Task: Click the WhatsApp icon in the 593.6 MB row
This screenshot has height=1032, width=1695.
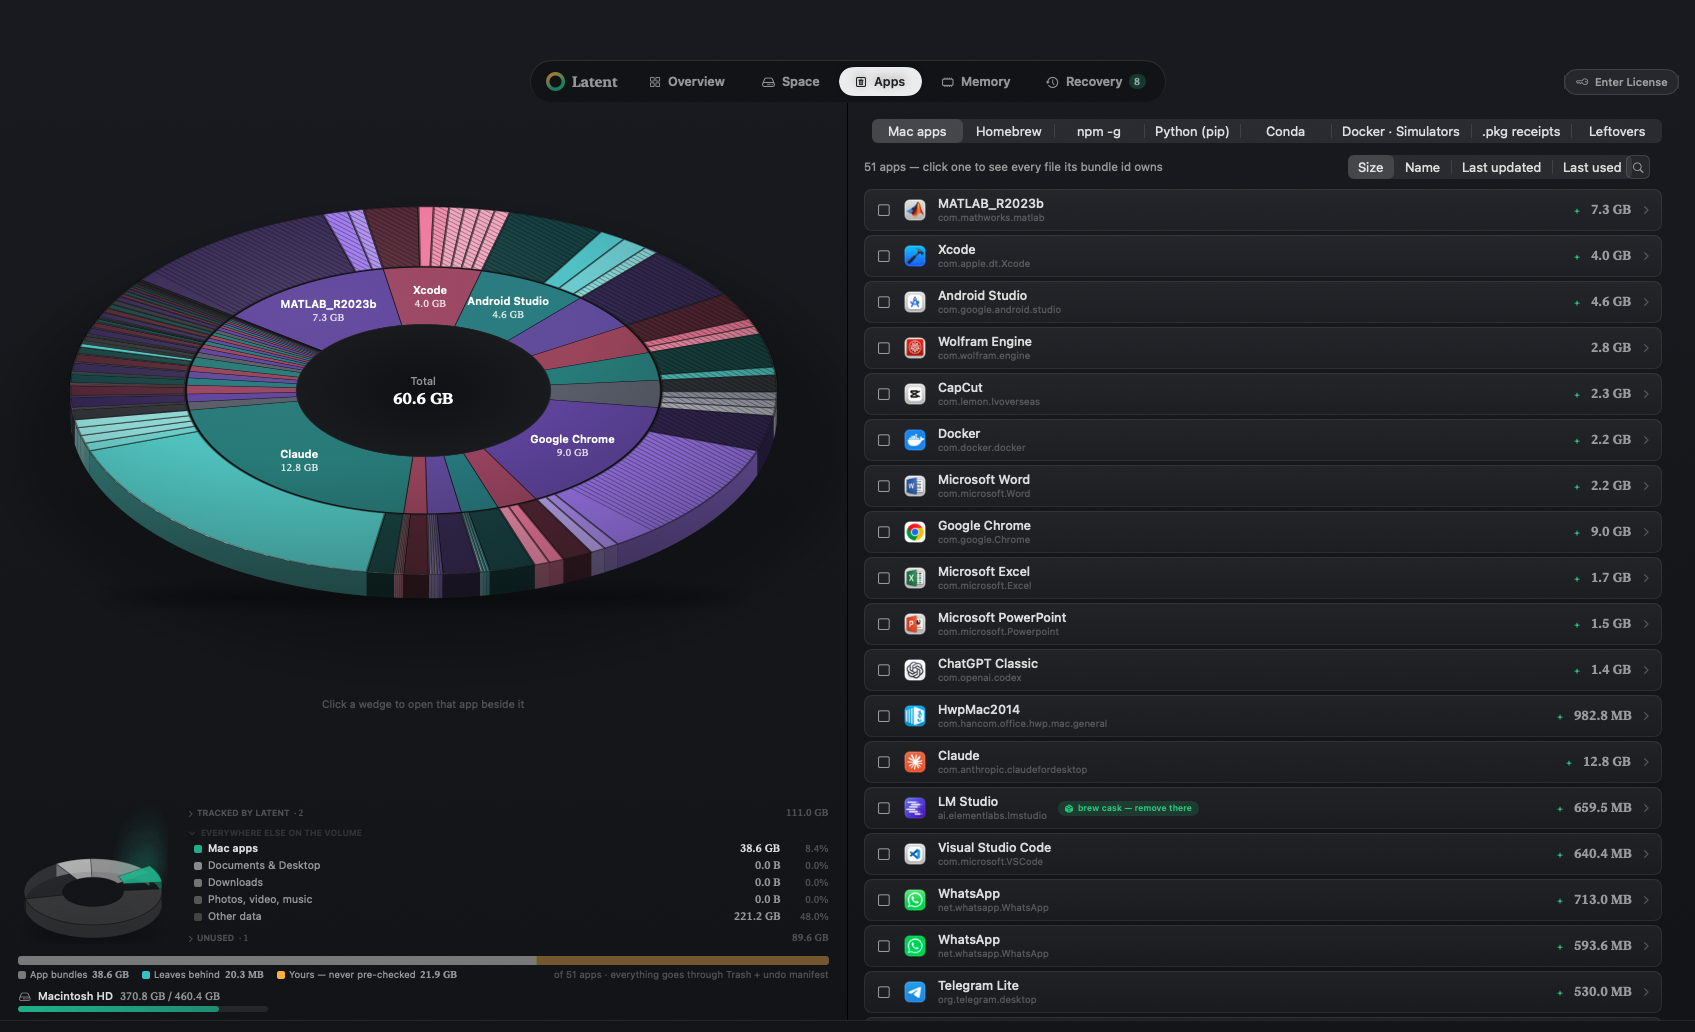Action: (915, 946)
